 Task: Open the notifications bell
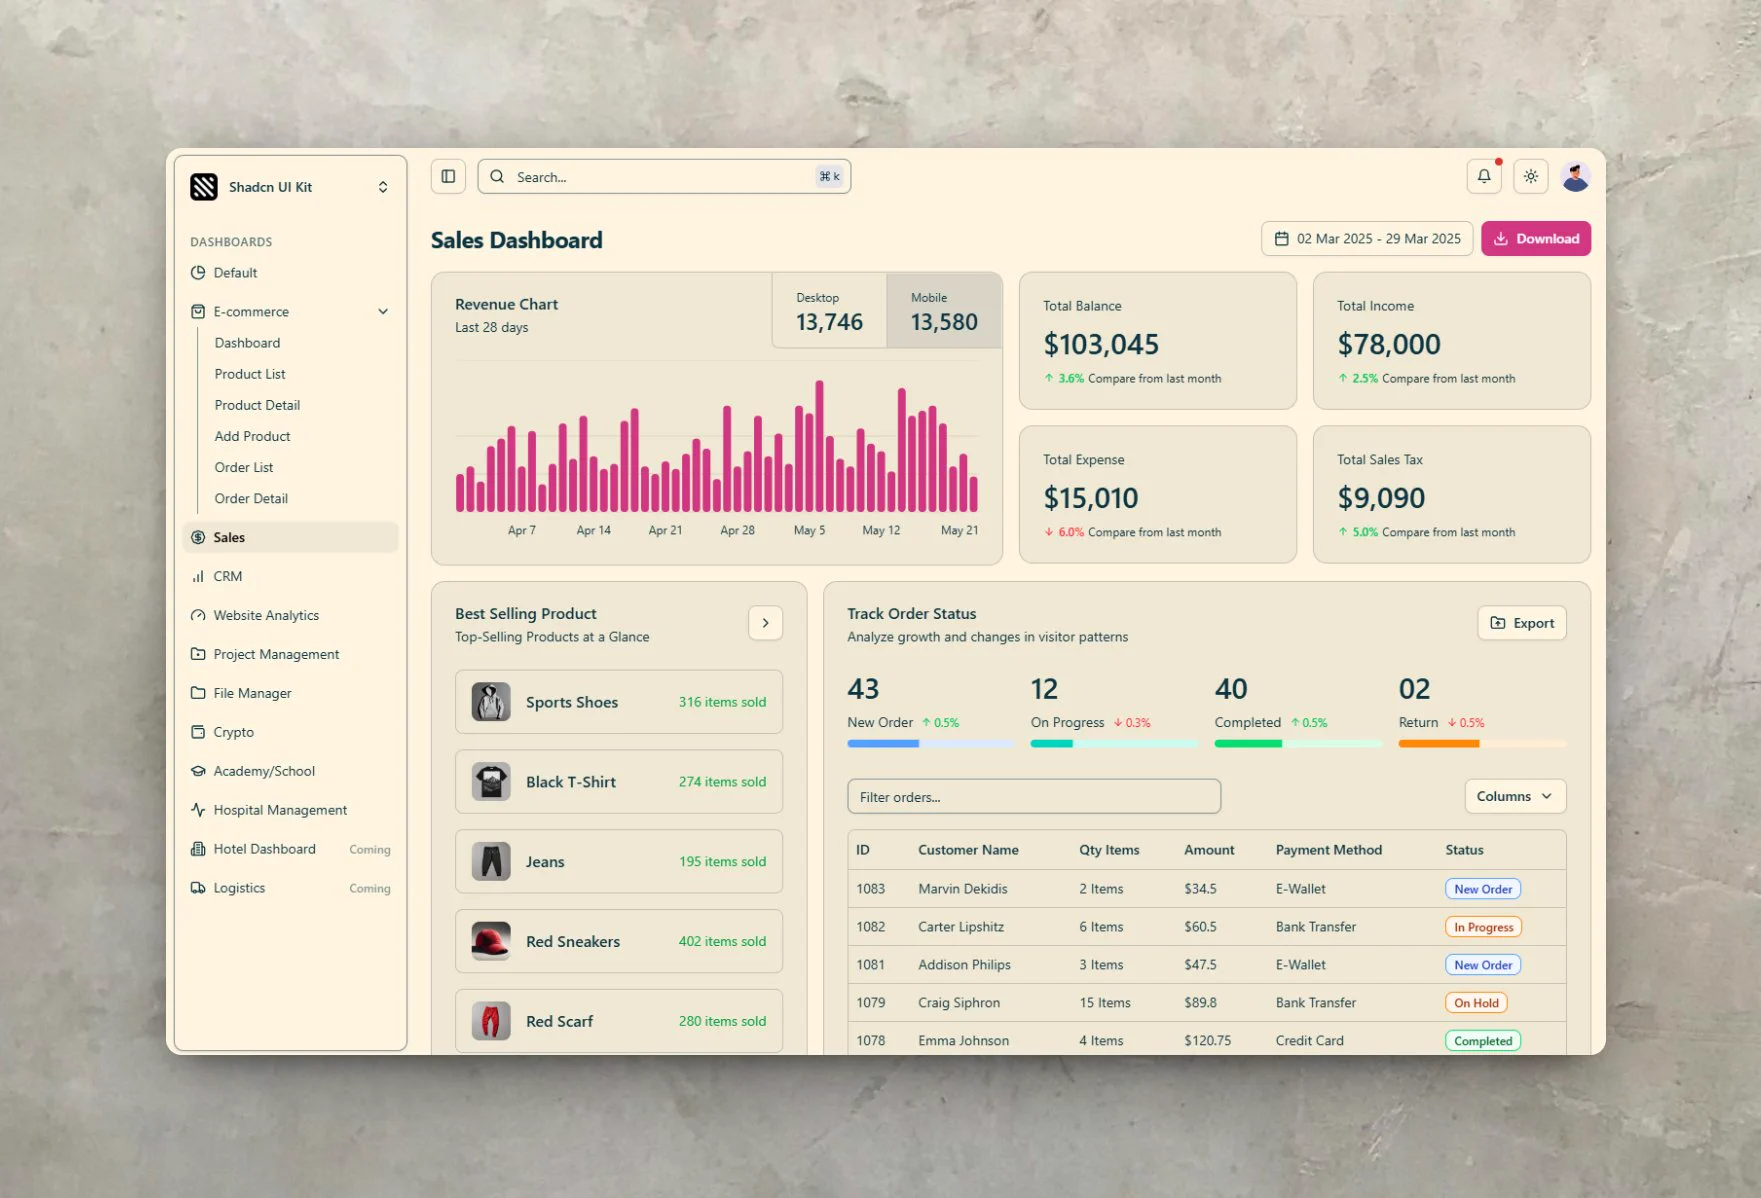(x=1484, y=176)
